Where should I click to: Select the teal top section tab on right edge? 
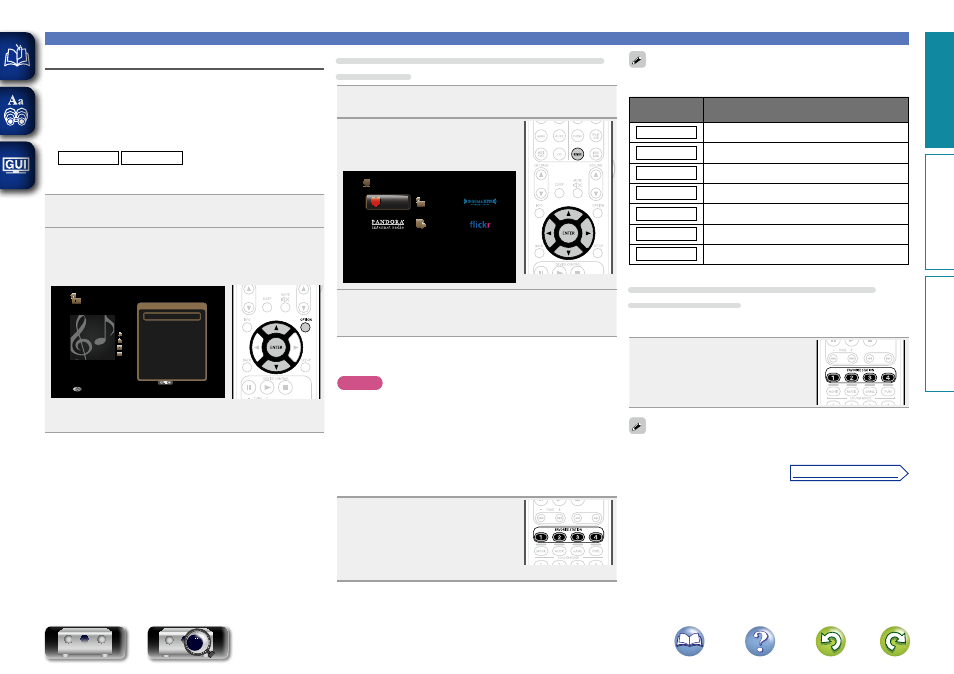click(938, 90)
